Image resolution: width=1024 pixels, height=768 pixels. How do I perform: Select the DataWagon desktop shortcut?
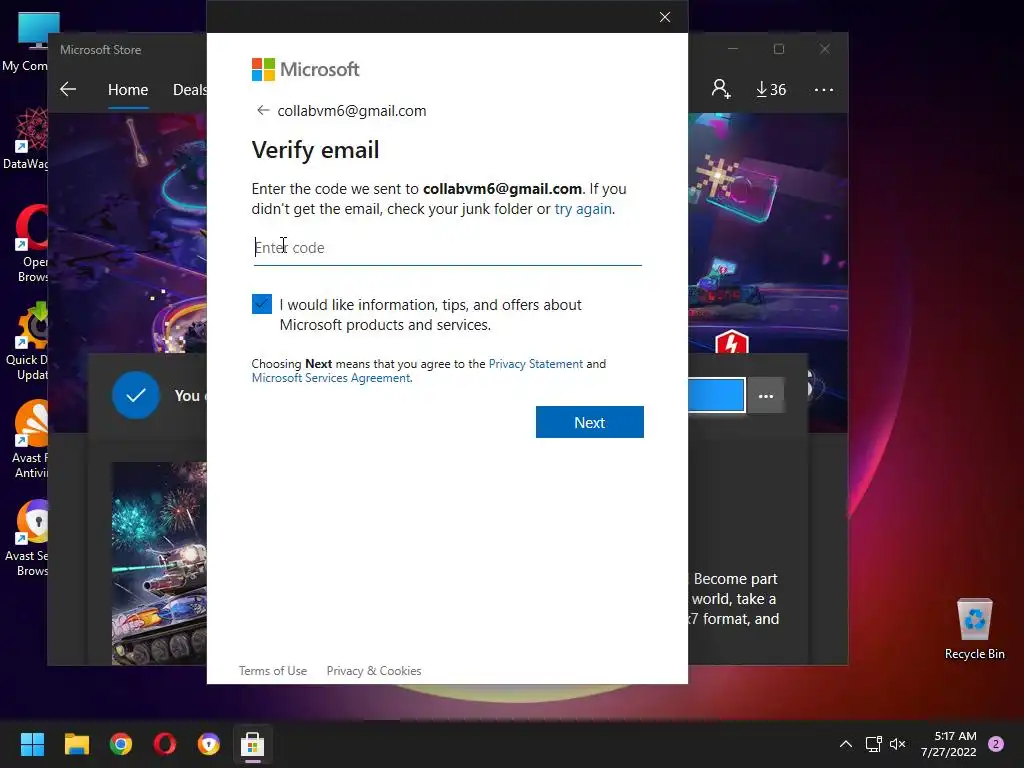25,138
